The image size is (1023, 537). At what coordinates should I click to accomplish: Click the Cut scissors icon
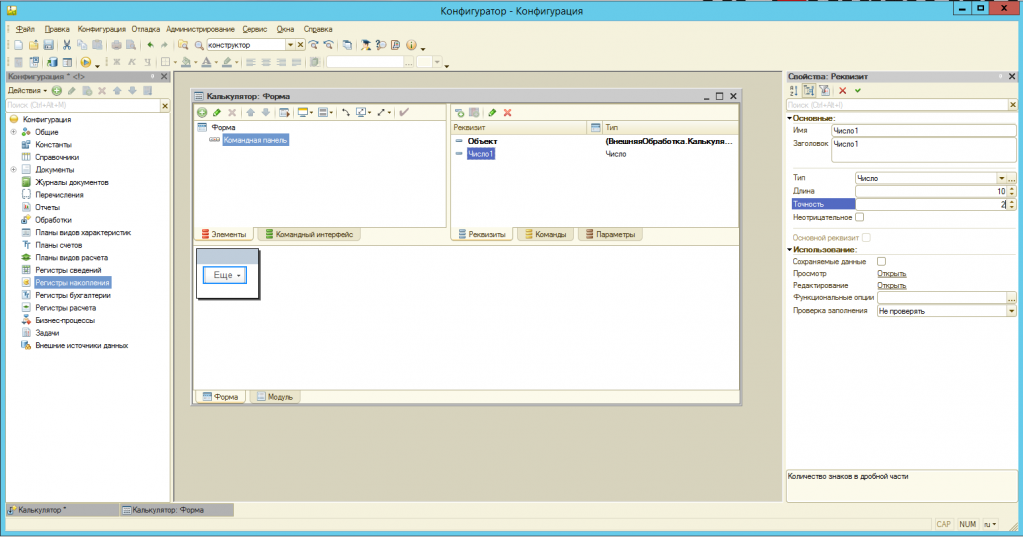pos(67,45)
